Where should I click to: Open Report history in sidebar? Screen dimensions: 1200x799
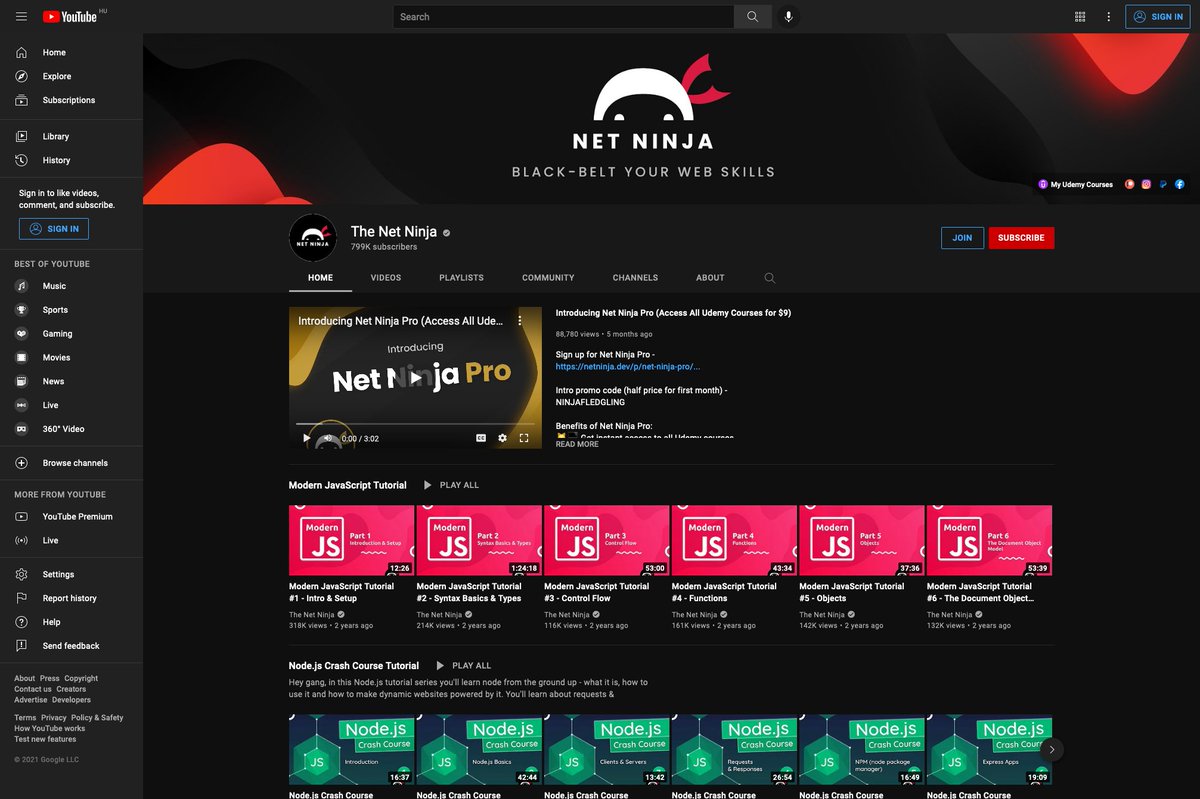coord(71,599)
